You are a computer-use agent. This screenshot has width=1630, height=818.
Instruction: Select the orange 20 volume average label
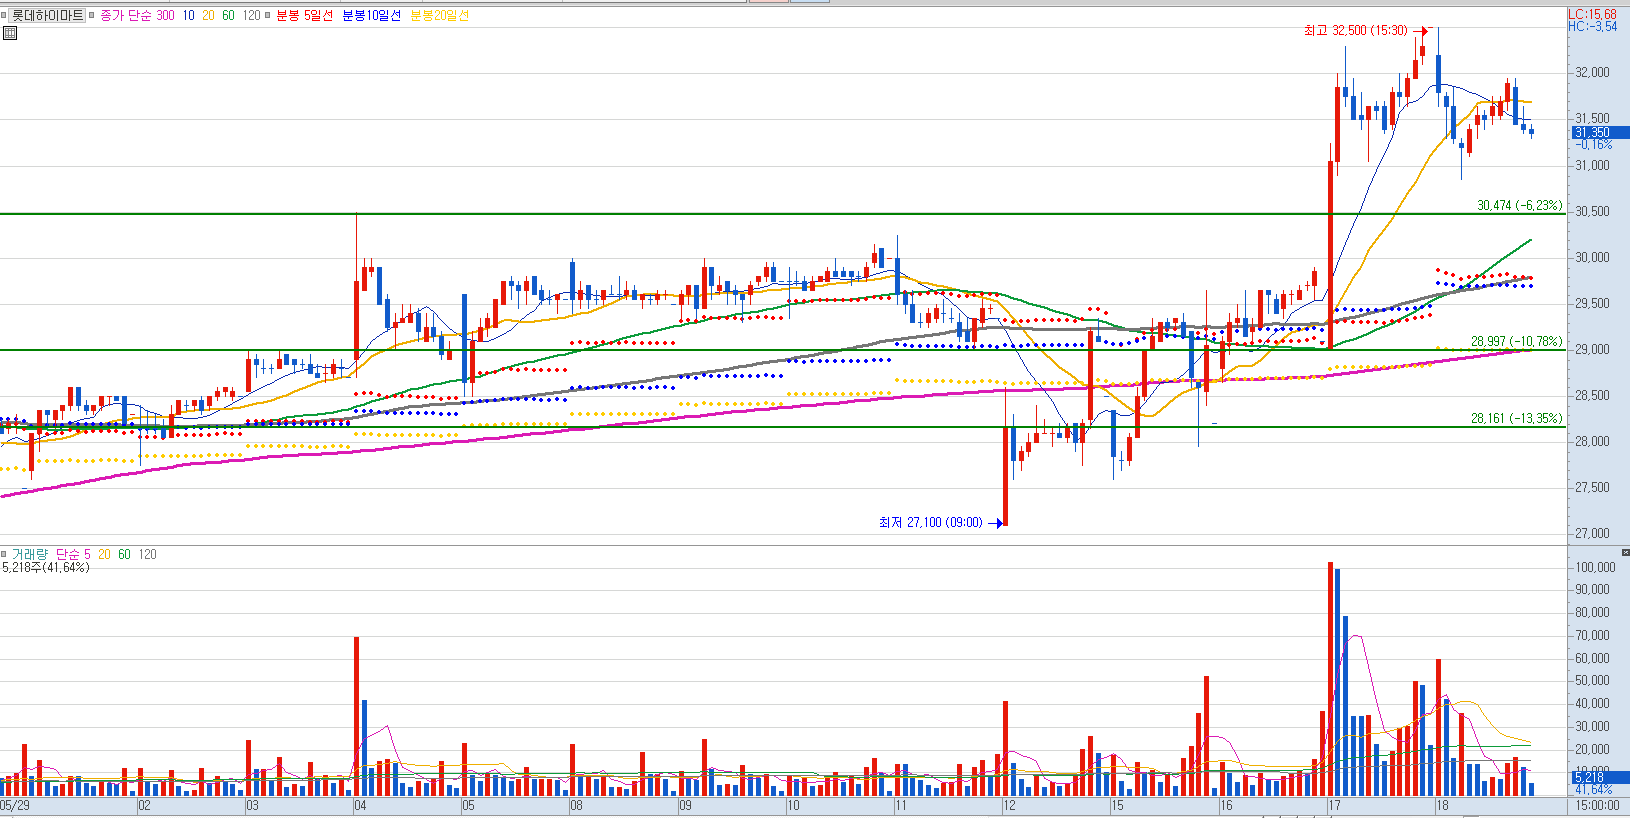click(104, 554)
